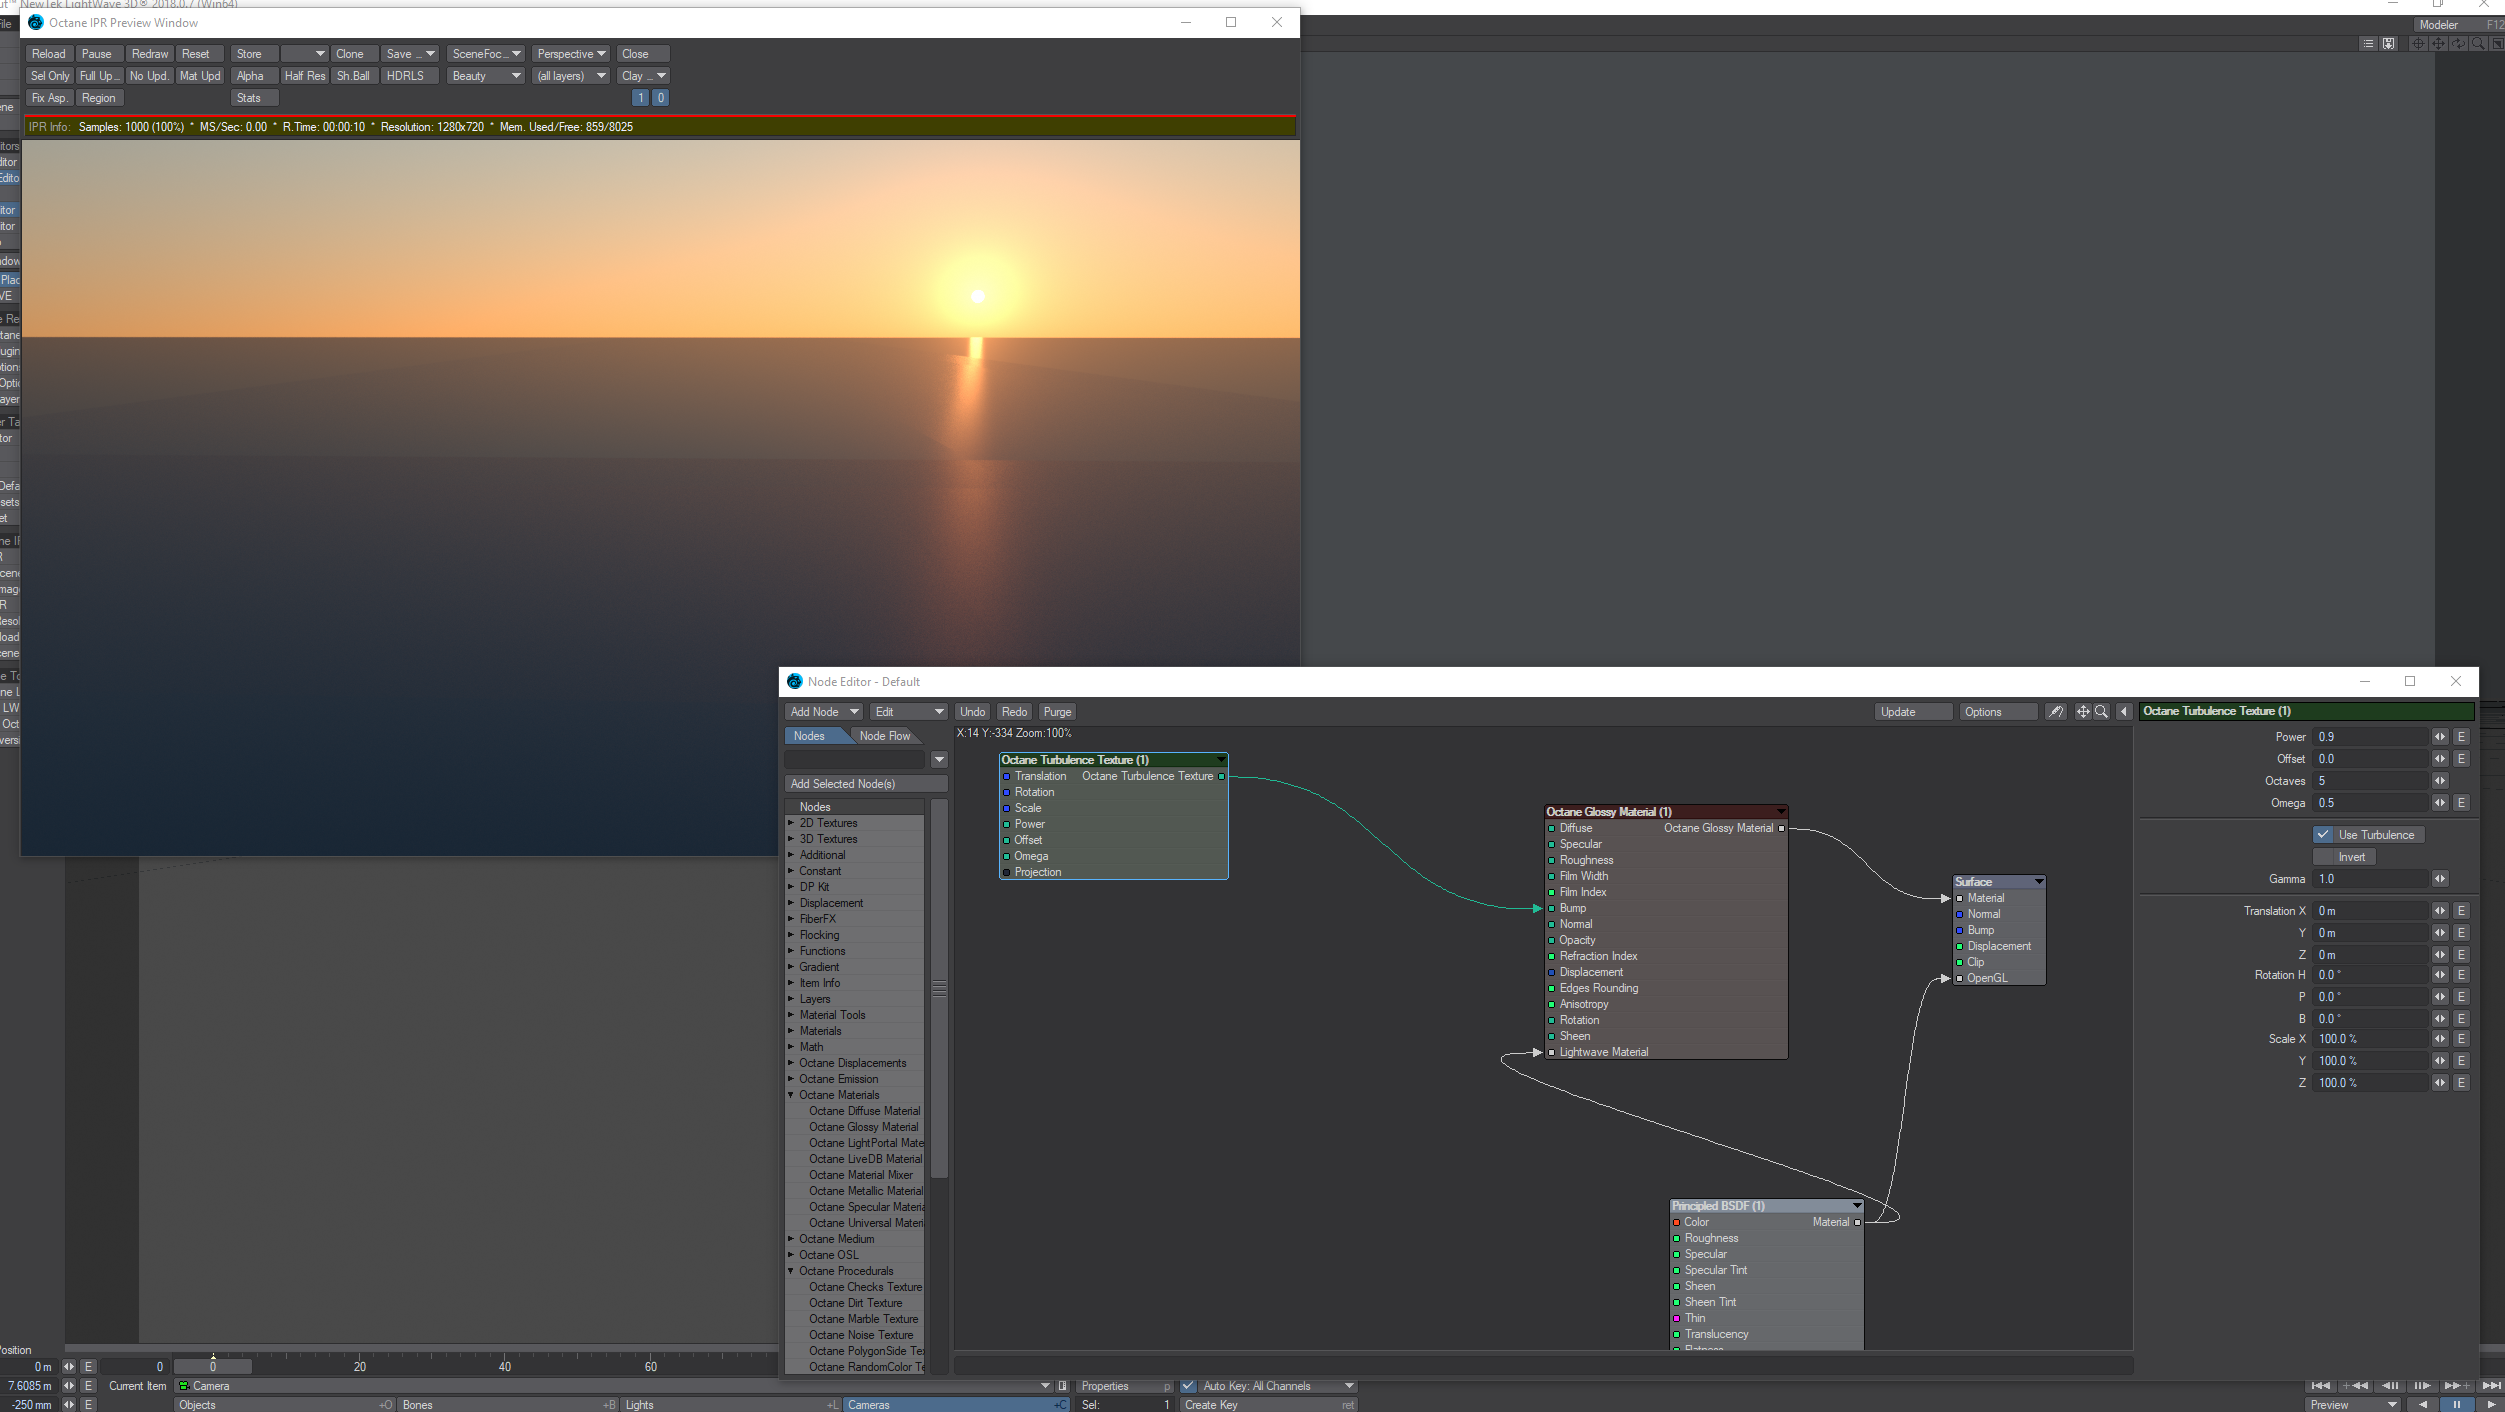
Task: Expand the 2D Textures node category
Action: [x=791, y=823]
